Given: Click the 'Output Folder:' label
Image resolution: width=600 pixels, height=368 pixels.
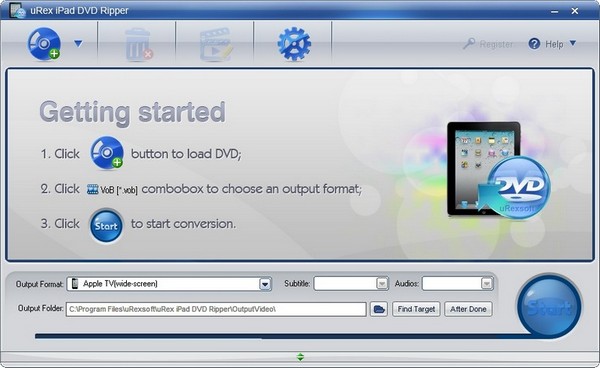Looking at the screenshot, I should [x=41, y=308].
